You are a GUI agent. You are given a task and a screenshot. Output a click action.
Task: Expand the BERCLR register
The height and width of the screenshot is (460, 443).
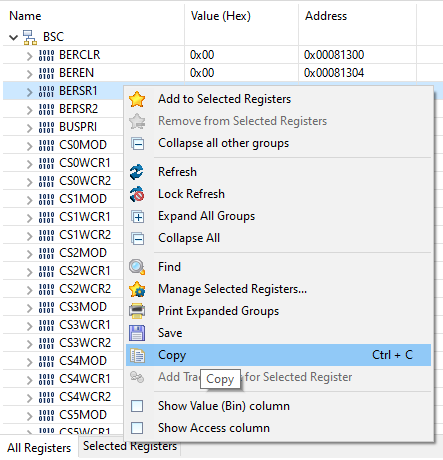tap(29, 55)
